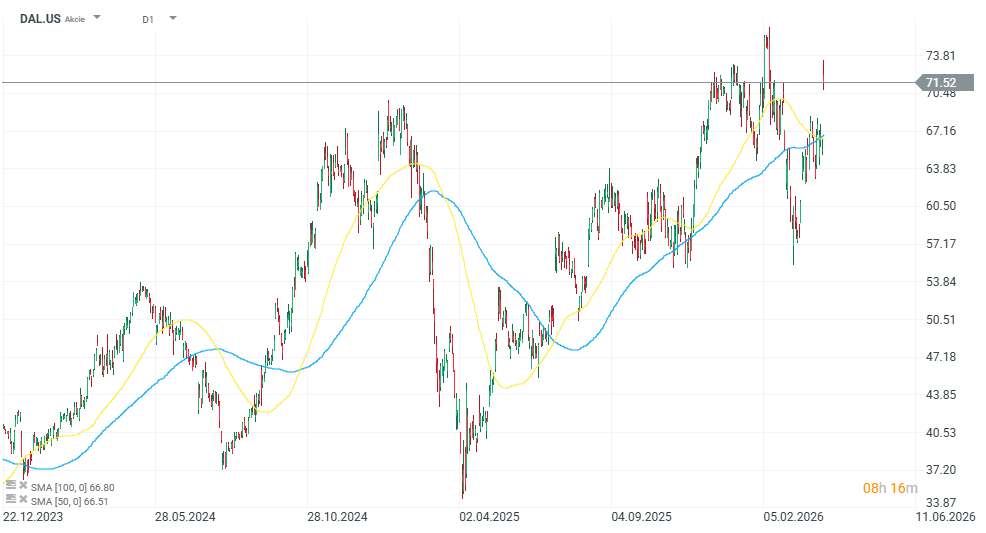Click the DAL.US ticker name
This screenshot has height=533, width=986.
pos(39,18)
